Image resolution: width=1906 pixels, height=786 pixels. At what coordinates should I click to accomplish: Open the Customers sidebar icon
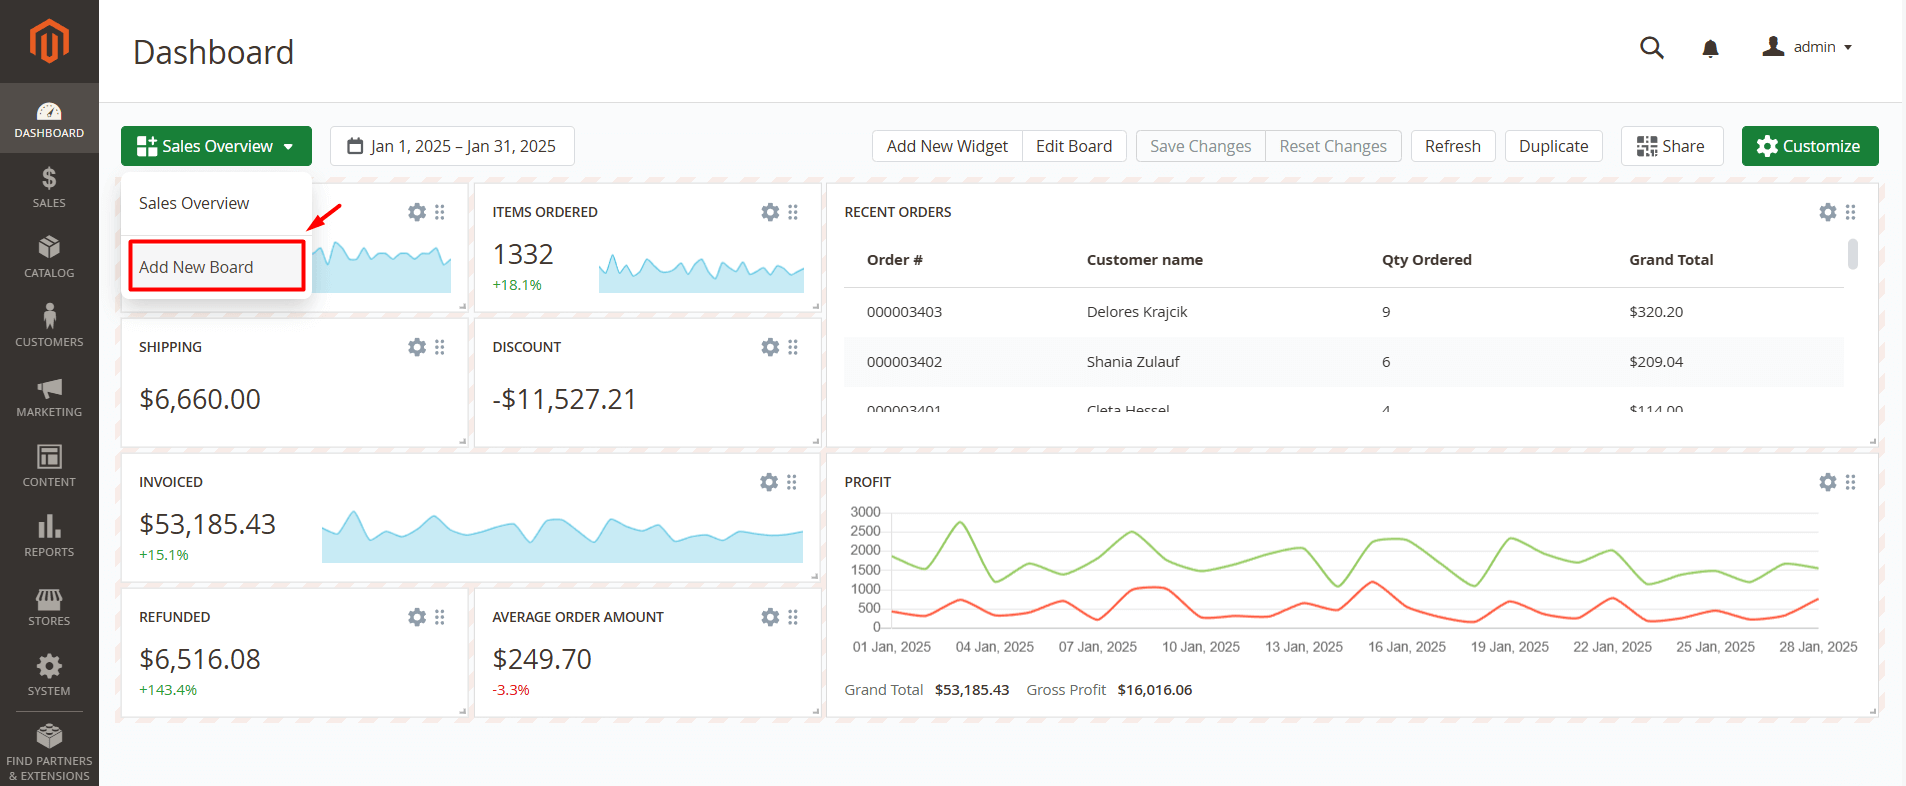(49, 326)
